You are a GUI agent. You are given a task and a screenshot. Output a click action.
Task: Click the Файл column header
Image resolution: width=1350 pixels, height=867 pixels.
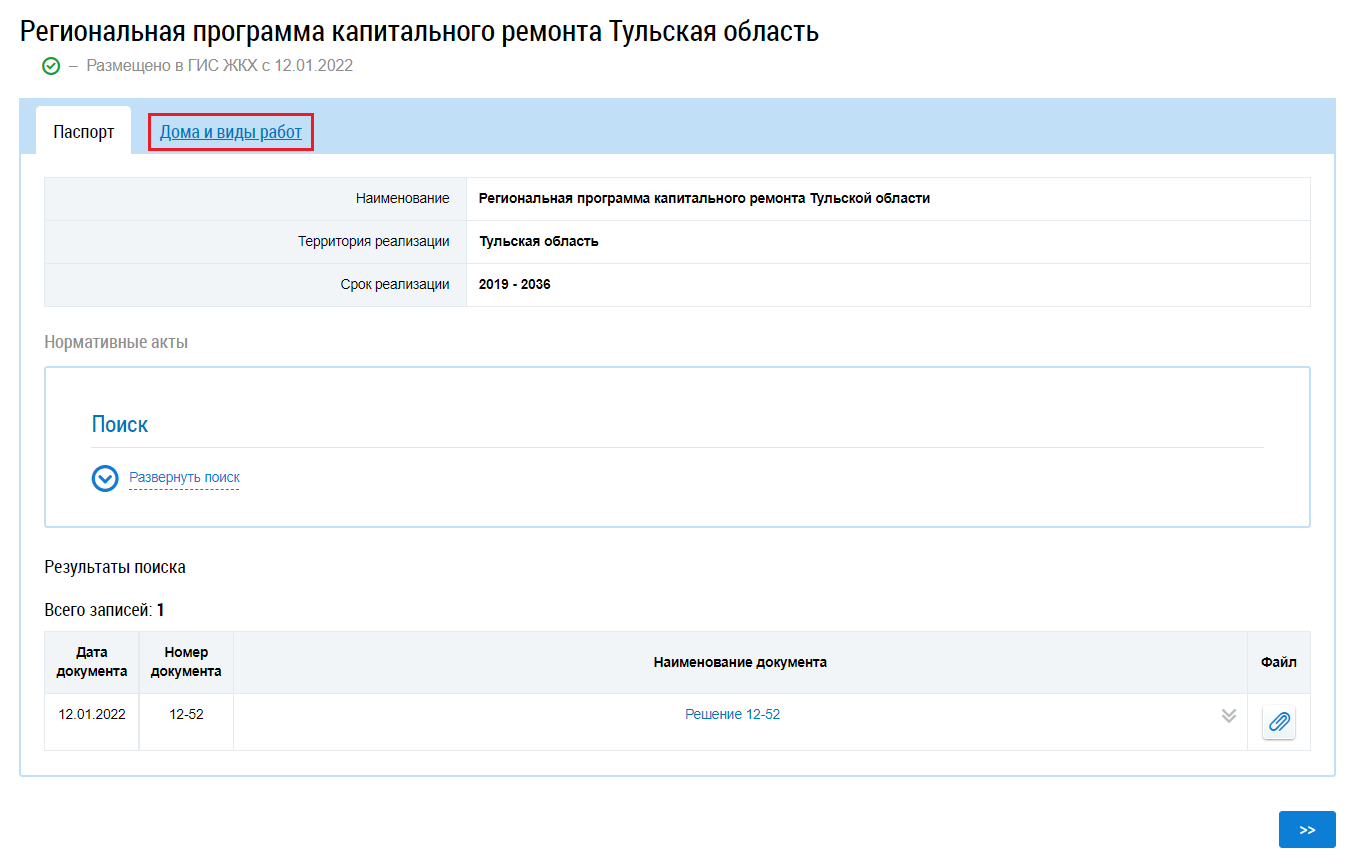click(x=1278, y=662)
